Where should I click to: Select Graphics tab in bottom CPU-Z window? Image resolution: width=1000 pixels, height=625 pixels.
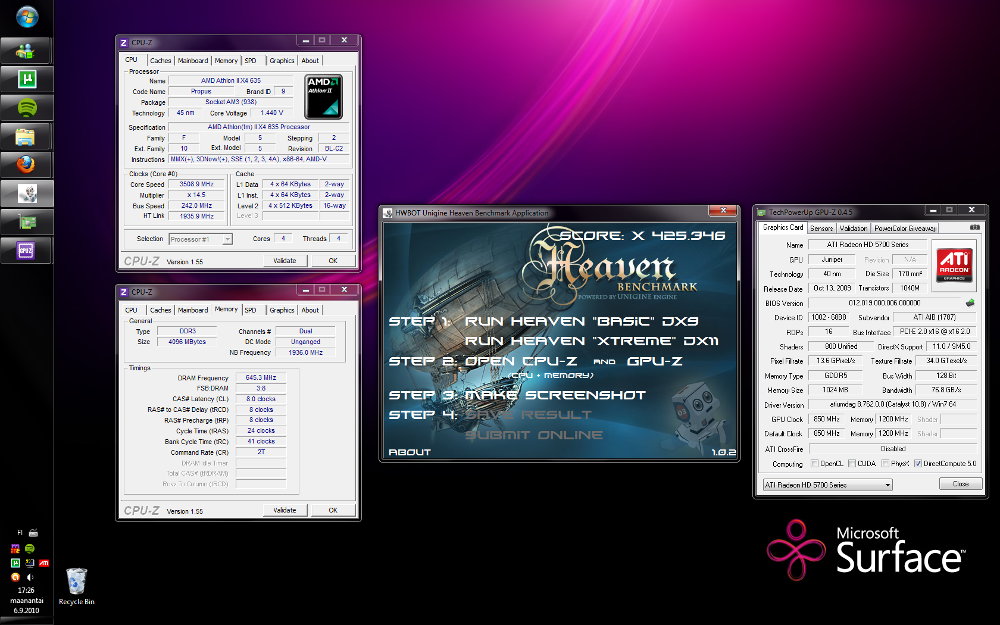[x=281, y=310]
